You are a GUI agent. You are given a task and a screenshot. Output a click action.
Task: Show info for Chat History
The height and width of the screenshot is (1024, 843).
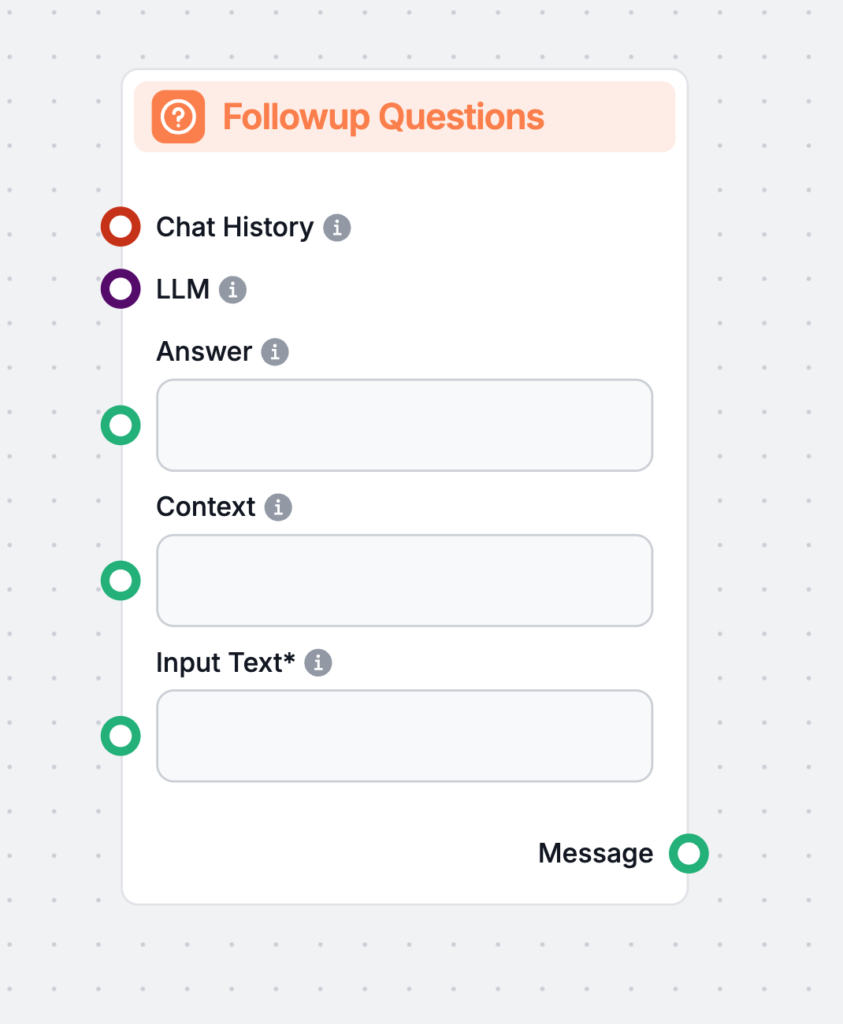coord(337,228)
